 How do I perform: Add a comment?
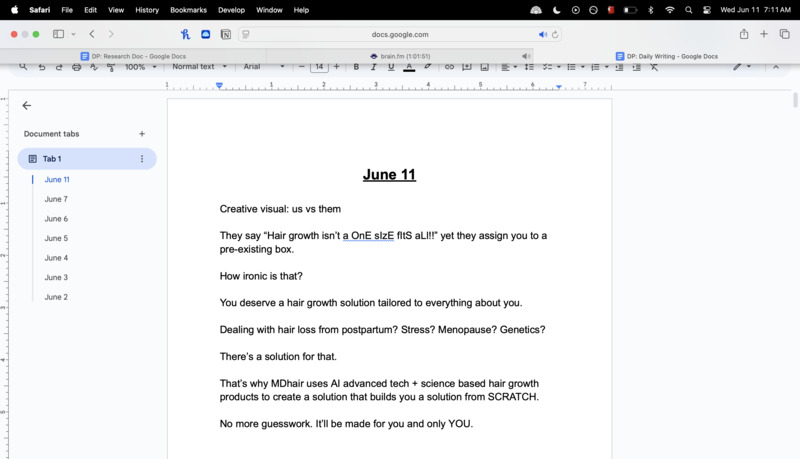[466, 67]
